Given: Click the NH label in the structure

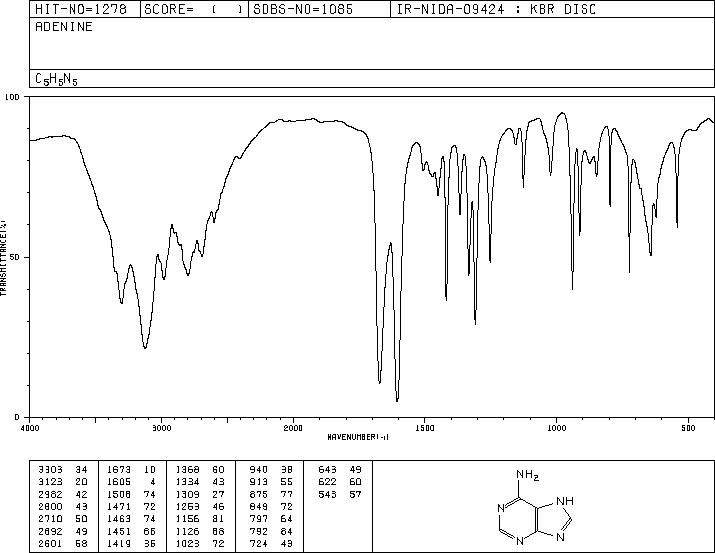Looking at the screenshot, I should point(565,501).
